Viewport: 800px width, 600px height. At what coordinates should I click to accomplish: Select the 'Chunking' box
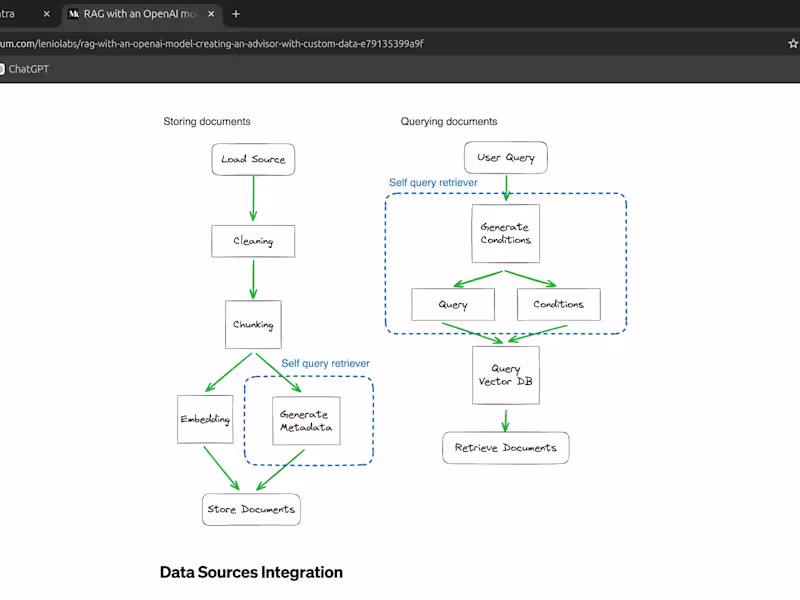[x=253, y=324]
